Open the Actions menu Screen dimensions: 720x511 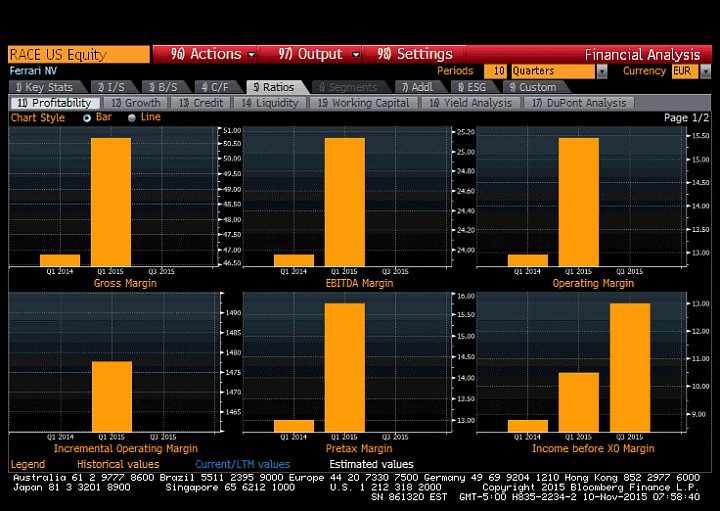(205, 54)
